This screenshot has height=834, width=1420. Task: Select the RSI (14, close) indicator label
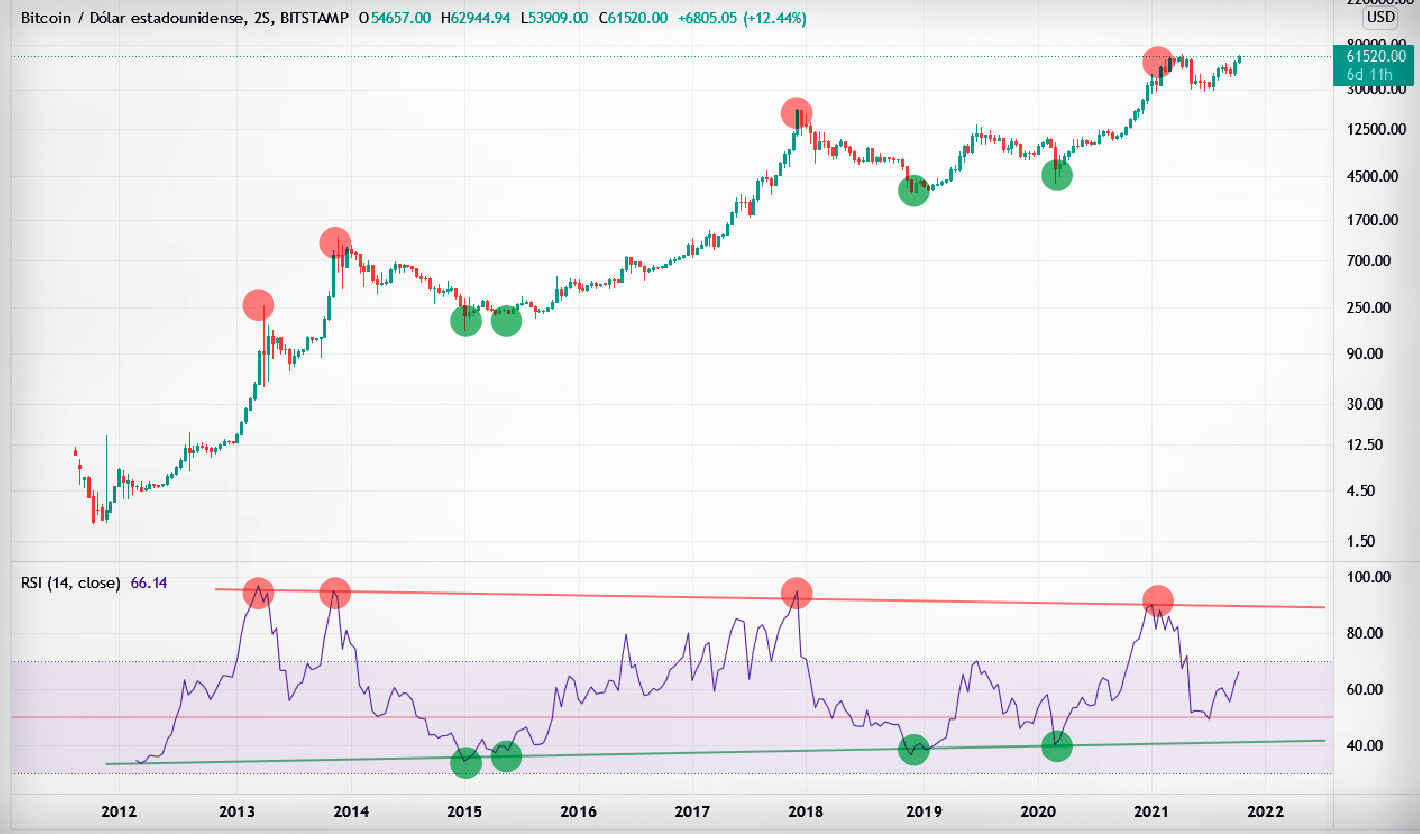click(70, 582)
